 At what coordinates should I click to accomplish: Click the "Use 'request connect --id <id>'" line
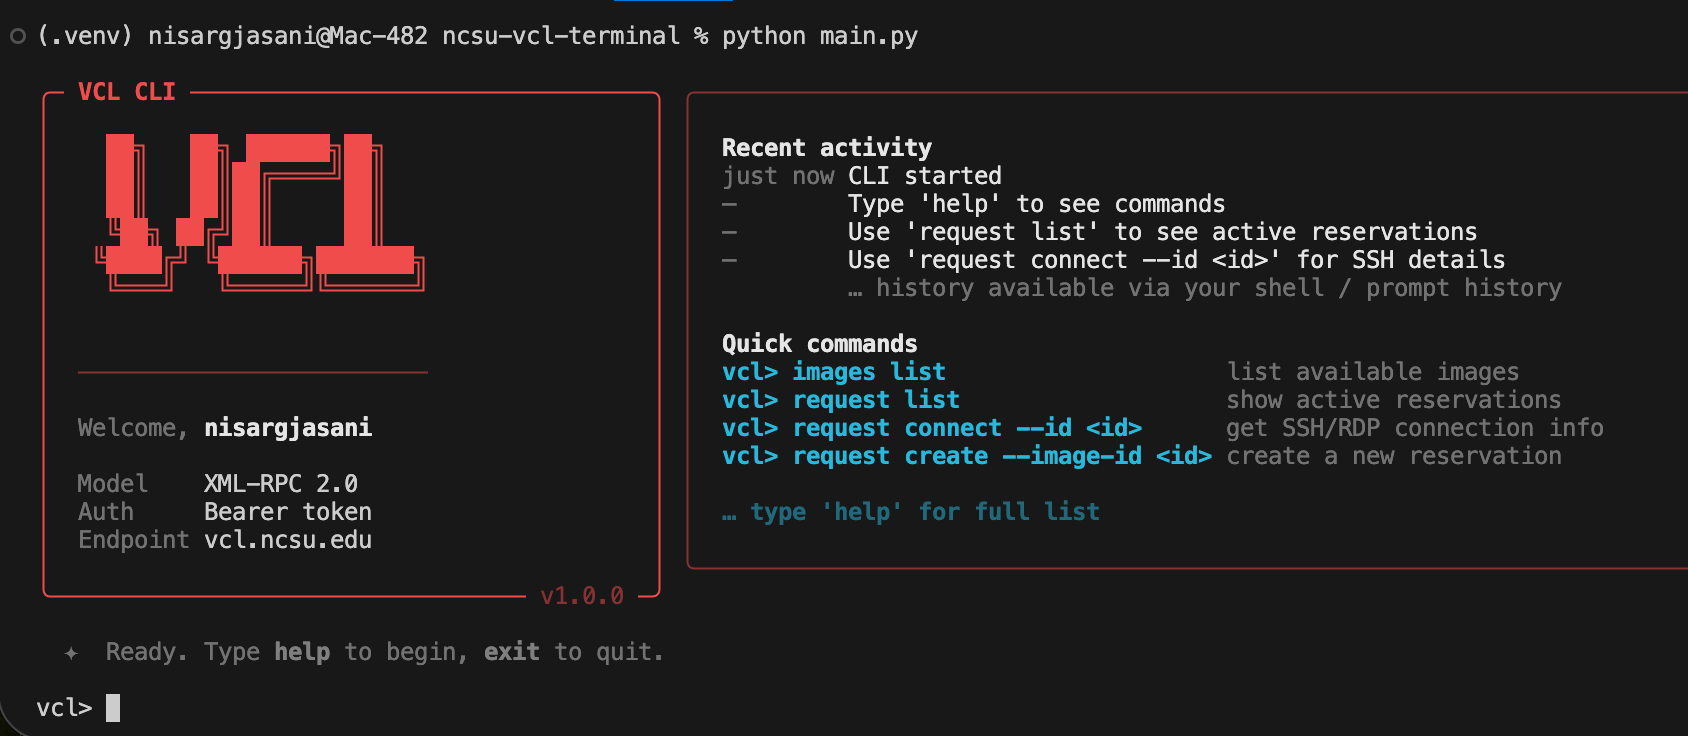point(1176,260)
